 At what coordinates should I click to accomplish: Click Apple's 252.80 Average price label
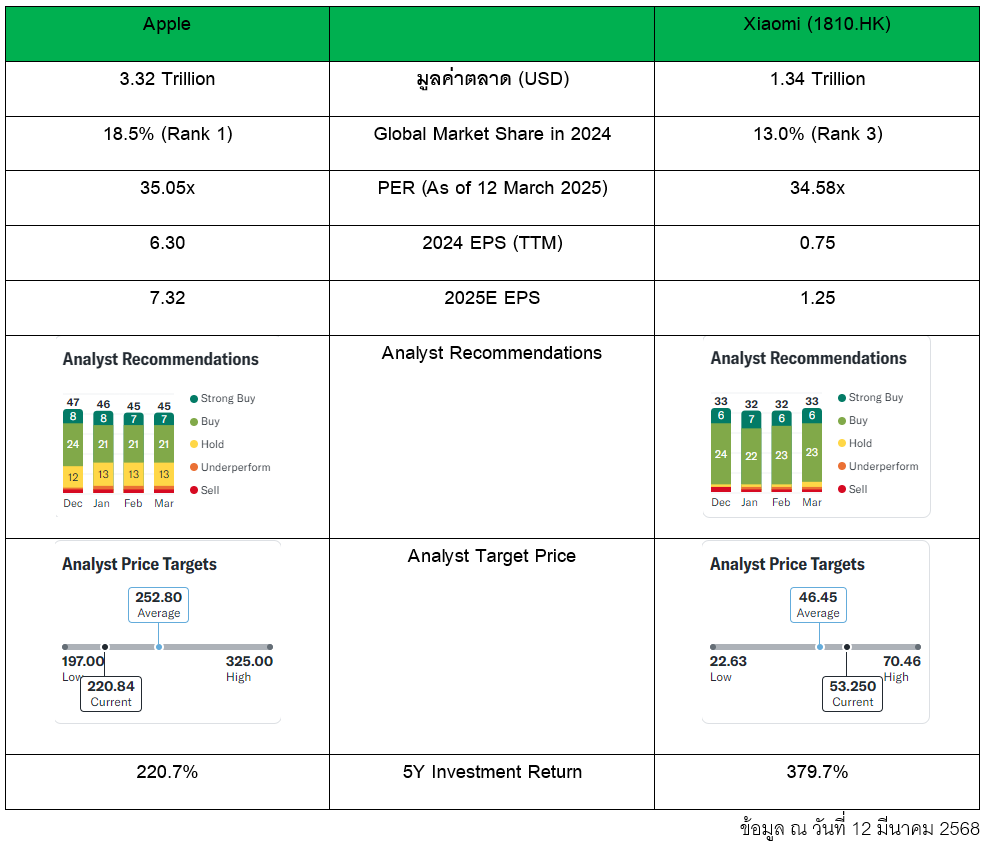[158, 605]
